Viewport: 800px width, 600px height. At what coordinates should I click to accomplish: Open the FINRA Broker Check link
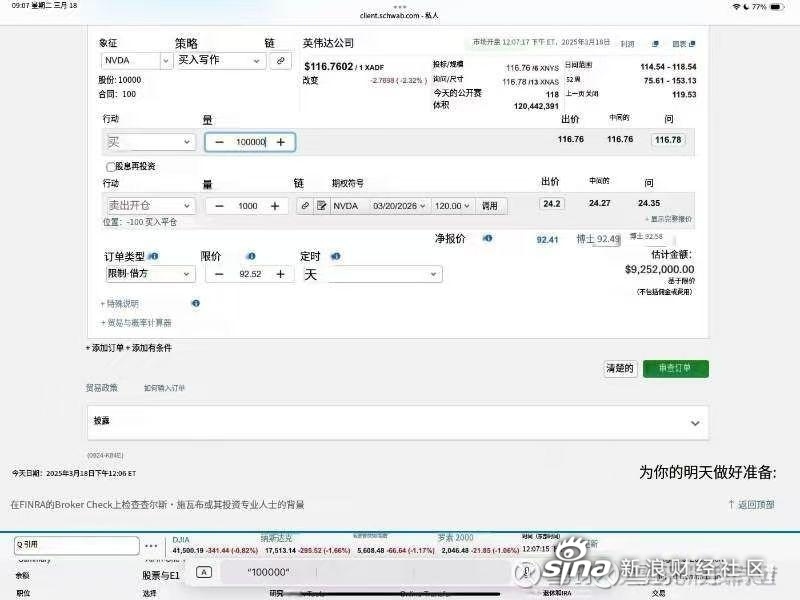coord(158,505)
